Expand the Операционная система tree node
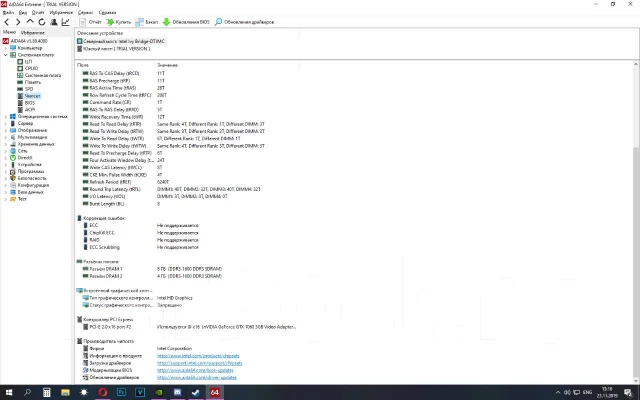The image size is (640, 400). pos(5,117)
